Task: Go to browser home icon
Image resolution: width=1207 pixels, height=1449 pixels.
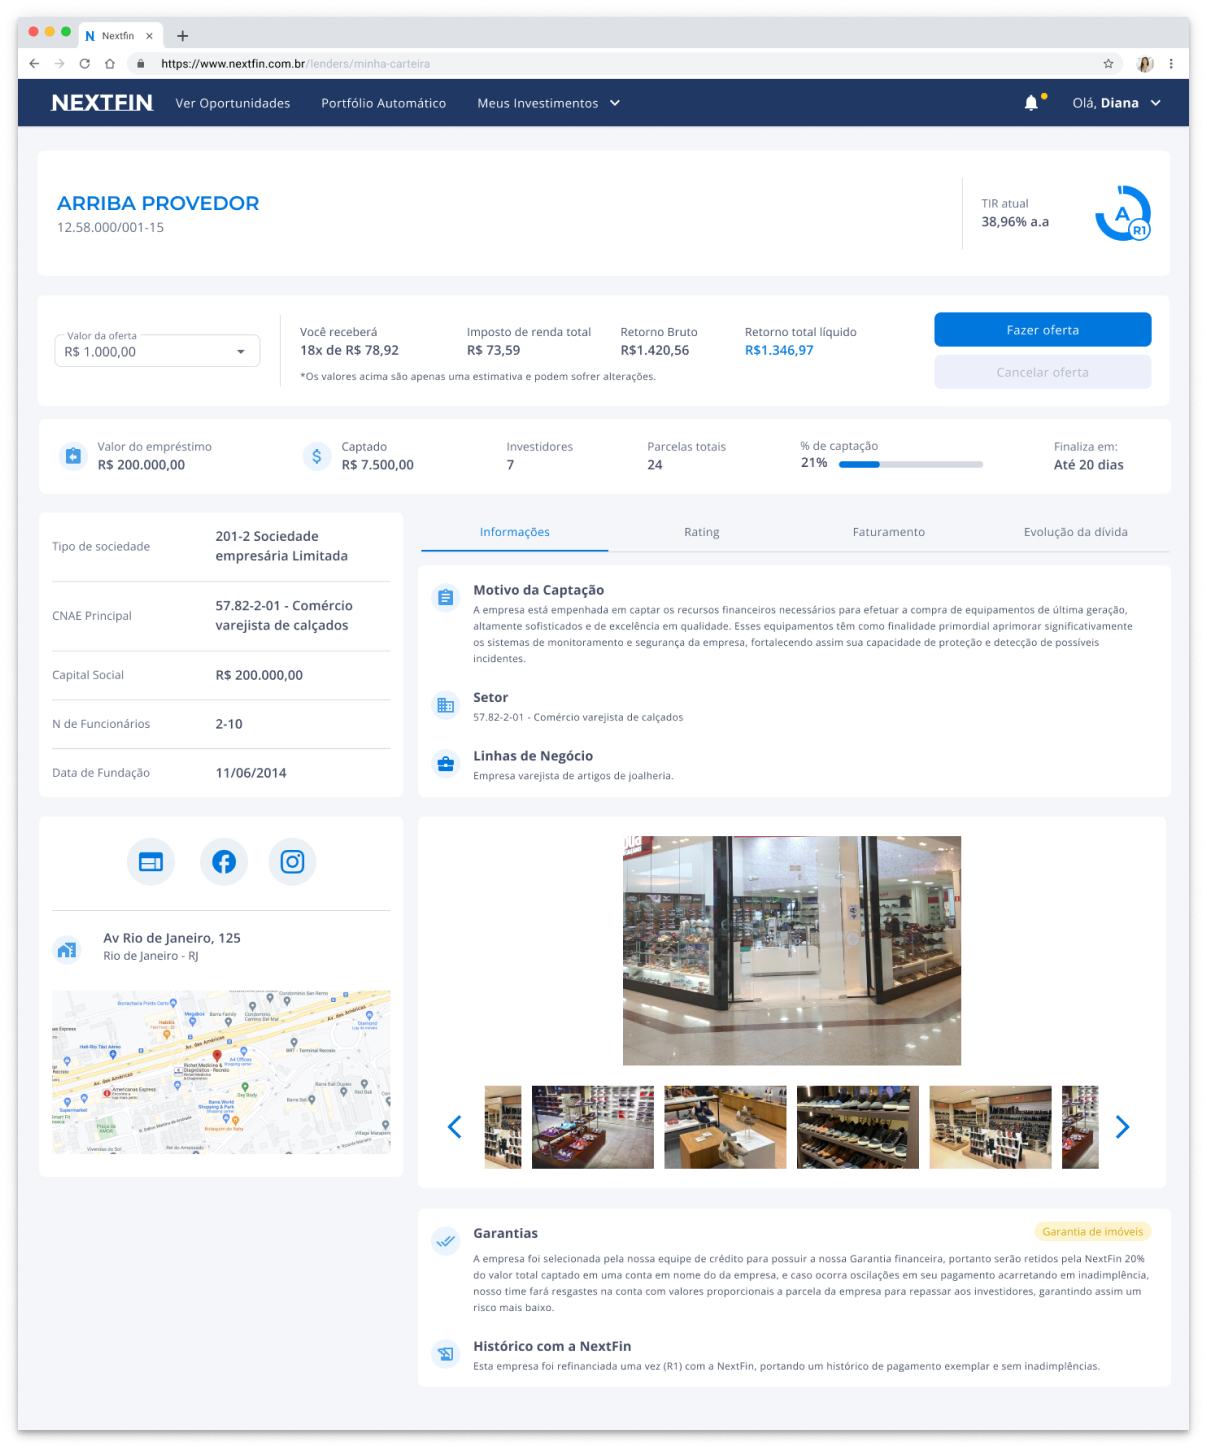Action: (110, 63)
